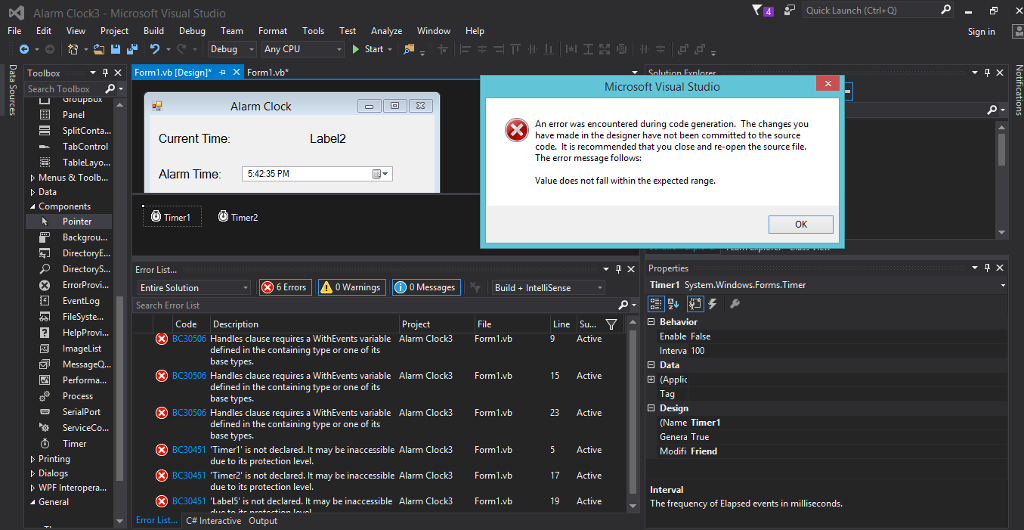
Task: Switch to the Form1.vb code tab
Action: (x=268, y=72)
